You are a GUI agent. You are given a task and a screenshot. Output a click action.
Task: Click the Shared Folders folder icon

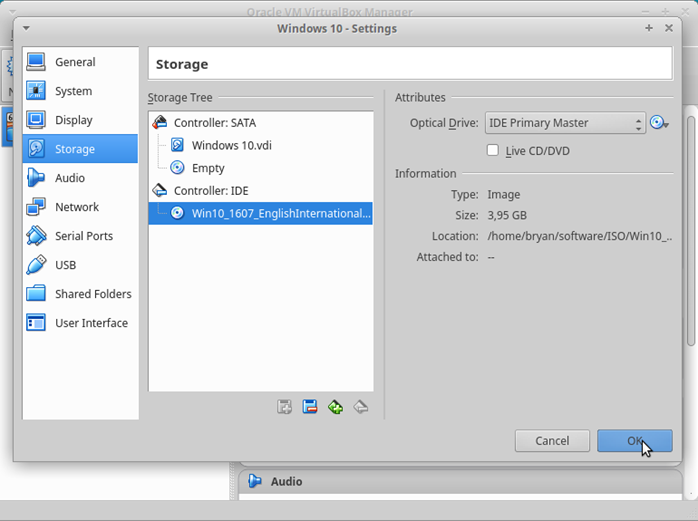pos(36,293)
